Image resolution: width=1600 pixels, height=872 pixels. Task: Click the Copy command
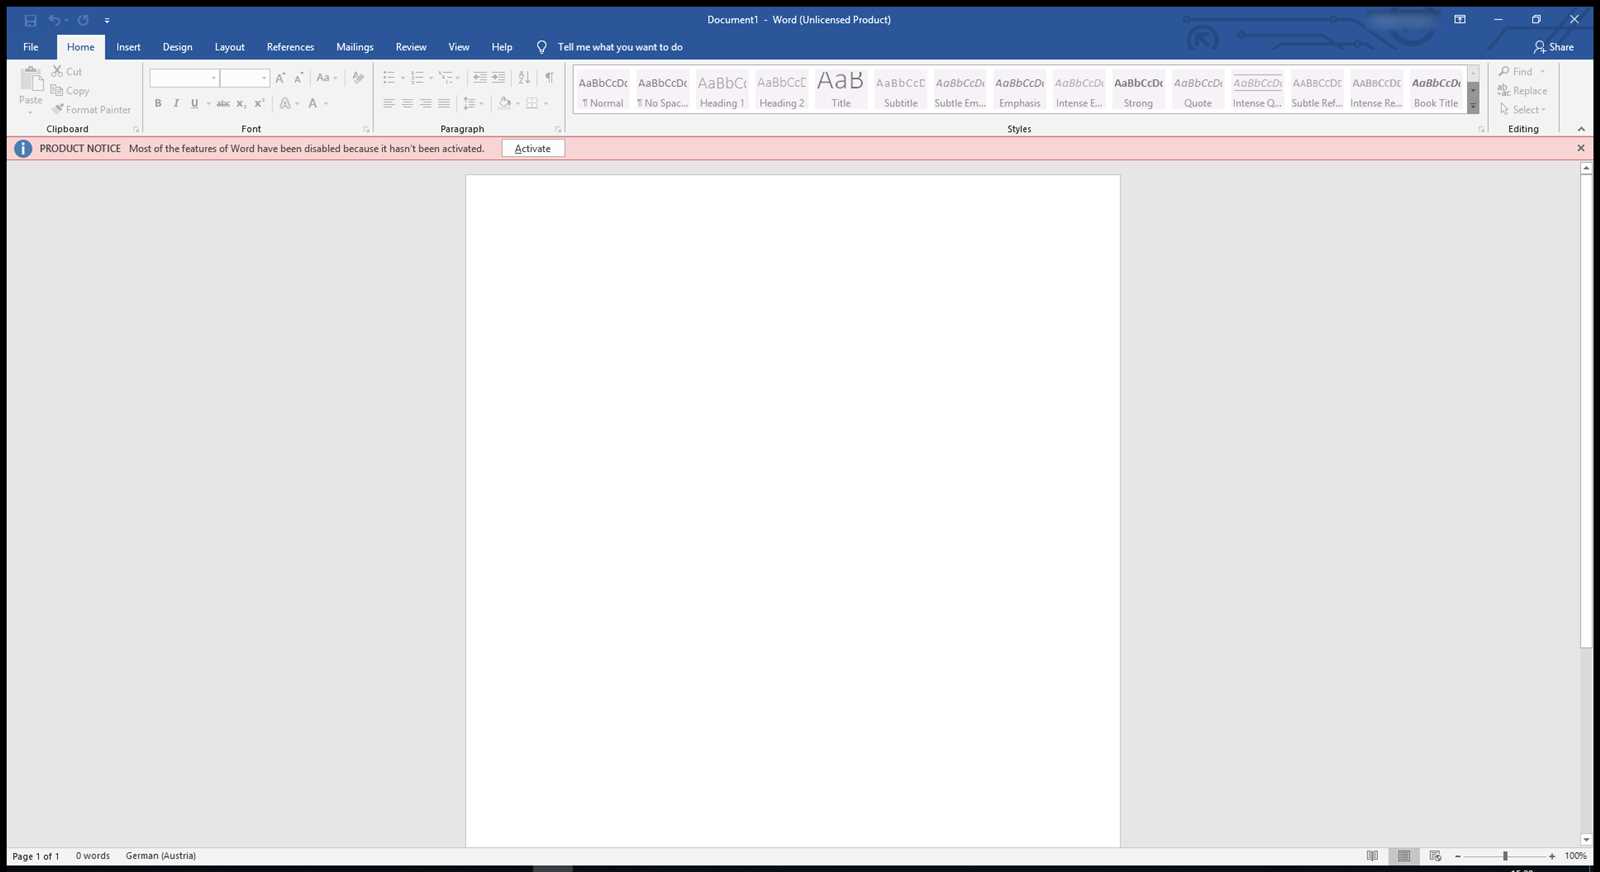pyautogui.click(x=70, y=91)
